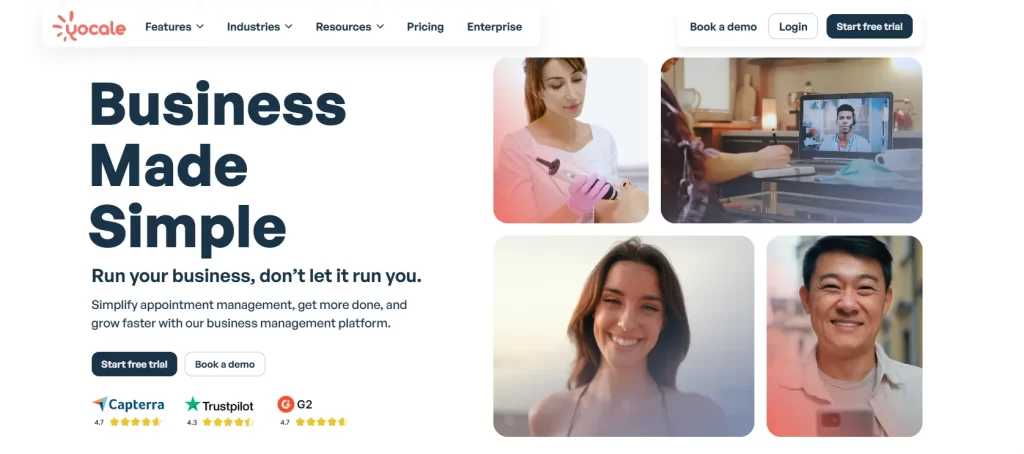Viewport: 1024px width, 454px height.
Task: Click the Capterra star rating row
Action: (x=134, y=422)
